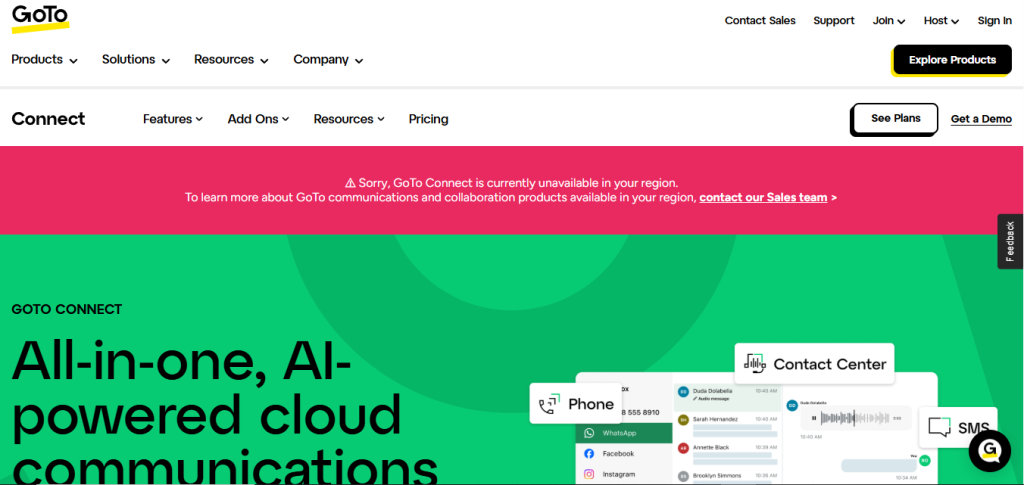This screenshot has height=485, width=1024.
Task: Expand the Add Ons dropdown
Action: 258,119
